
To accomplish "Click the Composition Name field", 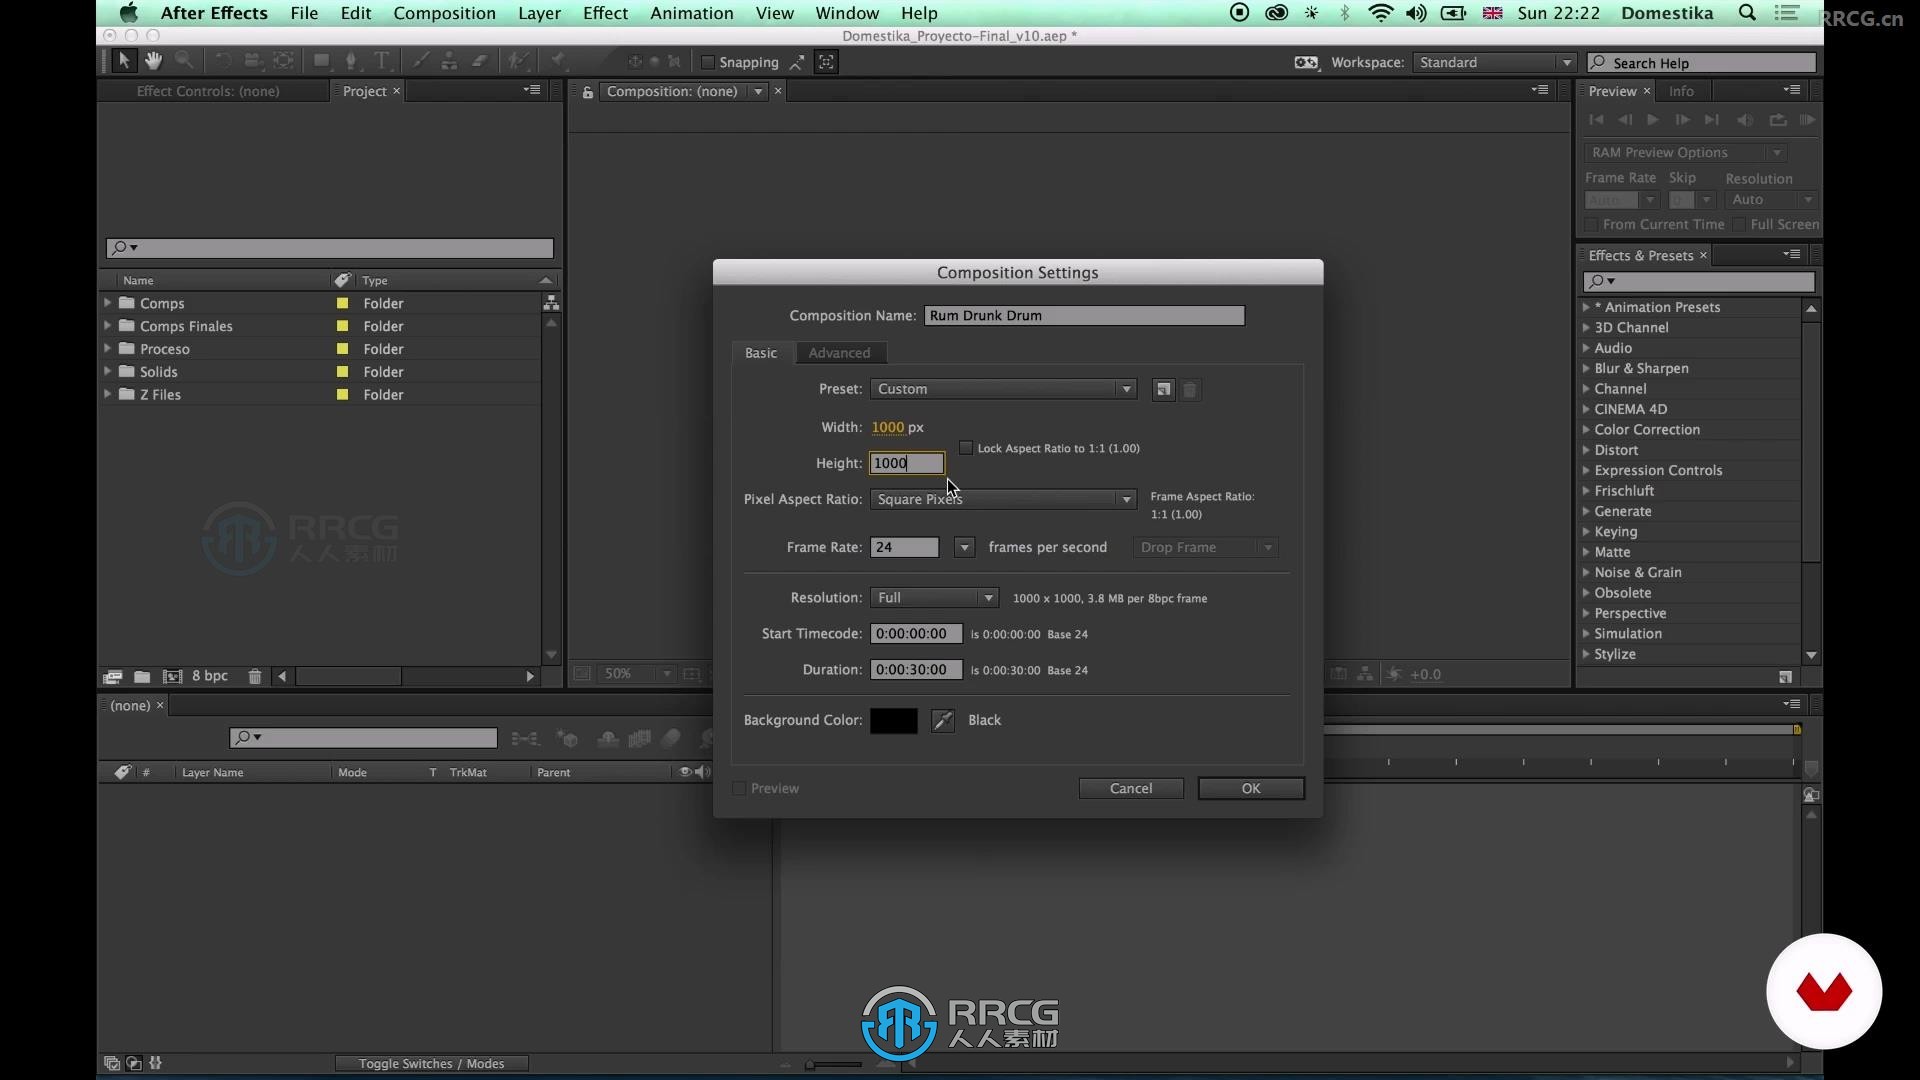I will [1084, 316].
